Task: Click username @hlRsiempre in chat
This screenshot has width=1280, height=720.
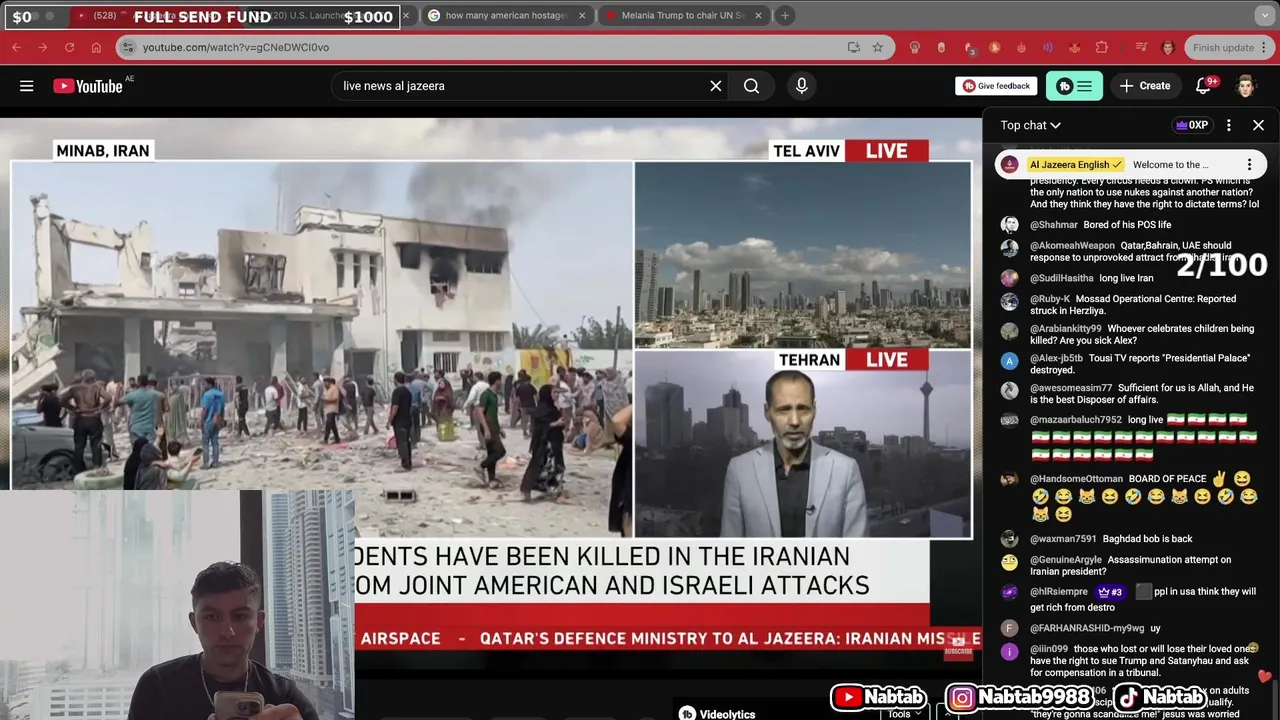Action: coord(1060,591)
